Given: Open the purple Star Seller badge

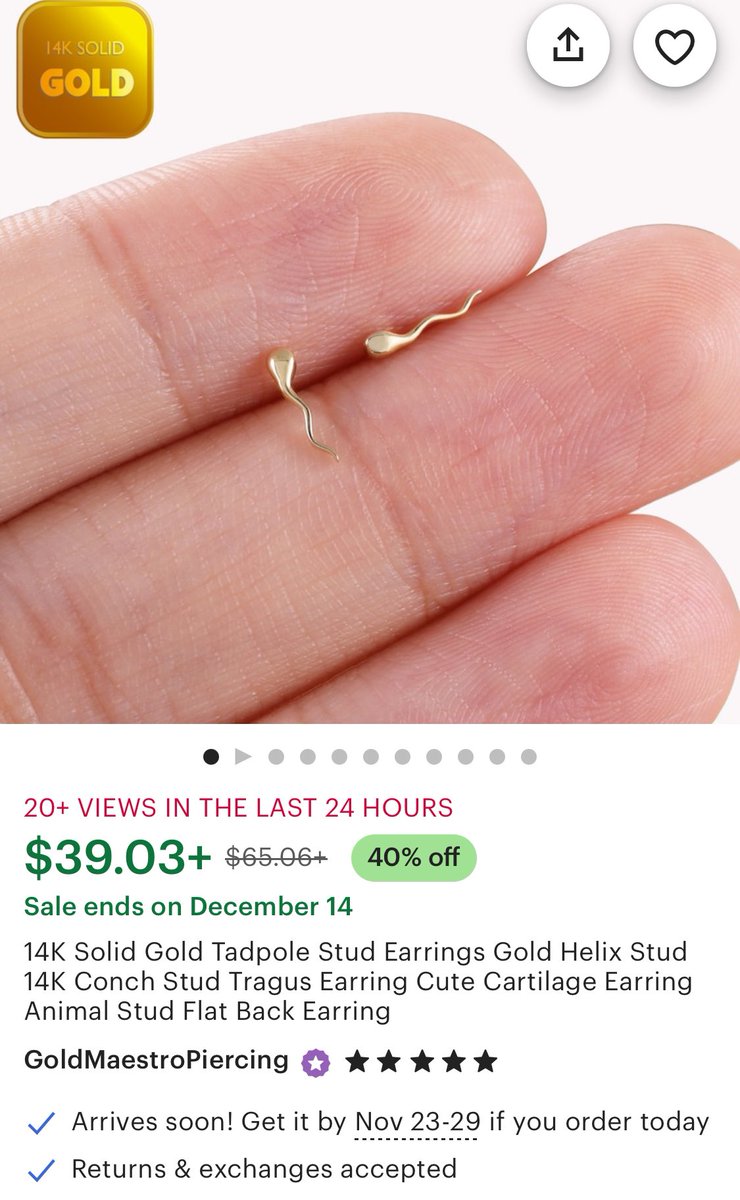Looking at the screenshot, I should pos(316,1061).
